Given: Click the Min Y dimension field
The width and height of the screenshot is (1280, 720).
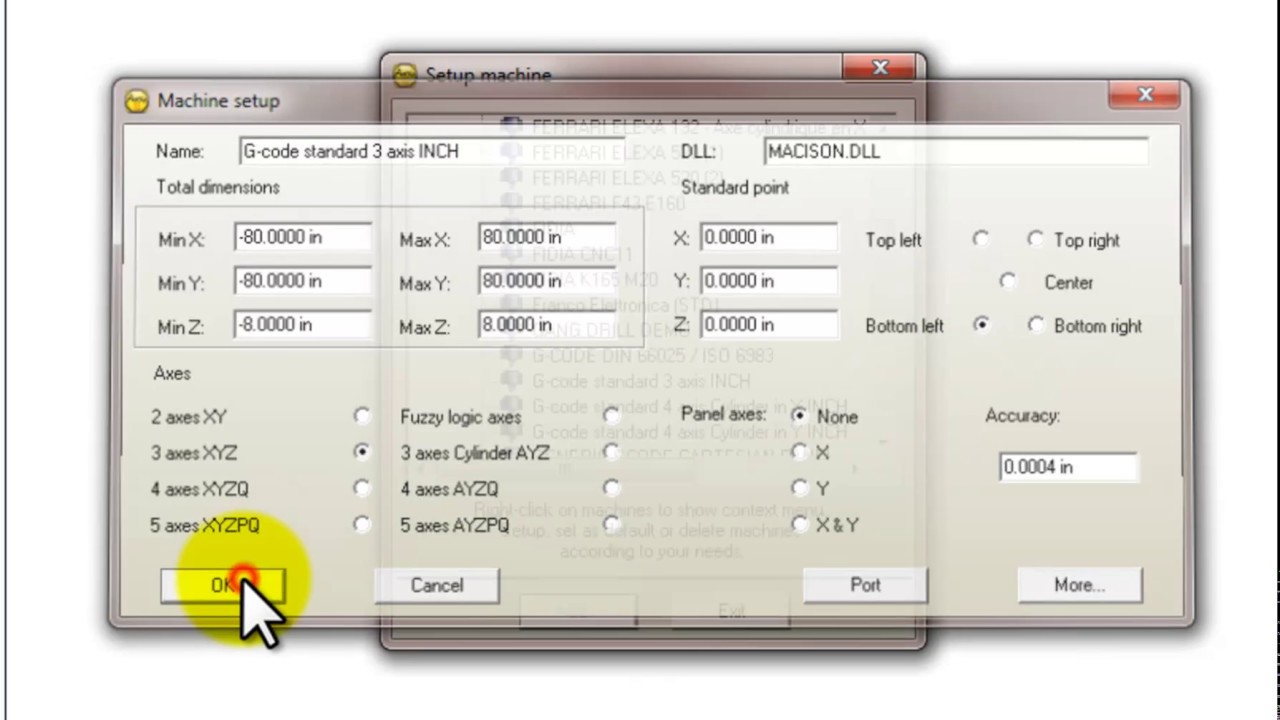Looking at the screenshot, I should pyautogui.click(x=303, y=281).
